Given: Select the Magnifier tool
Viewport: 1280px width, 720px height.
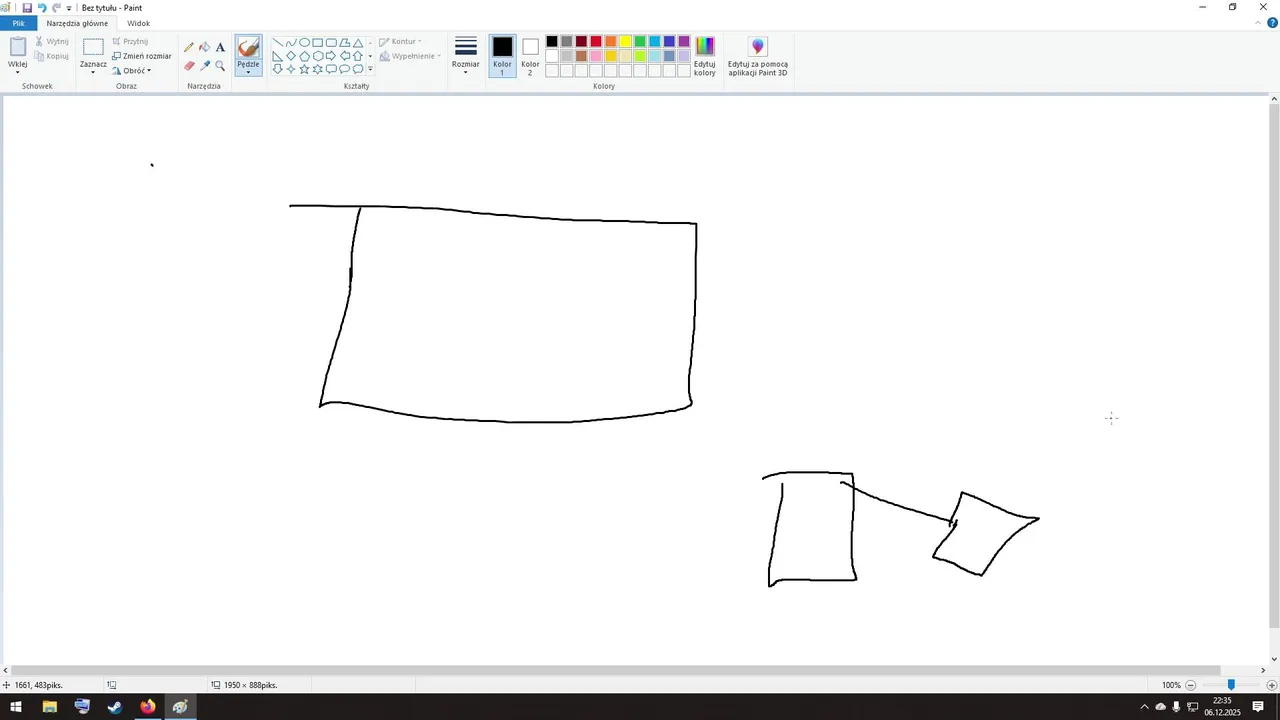Looking at the screenshot, I should click(x=220, y=65).
